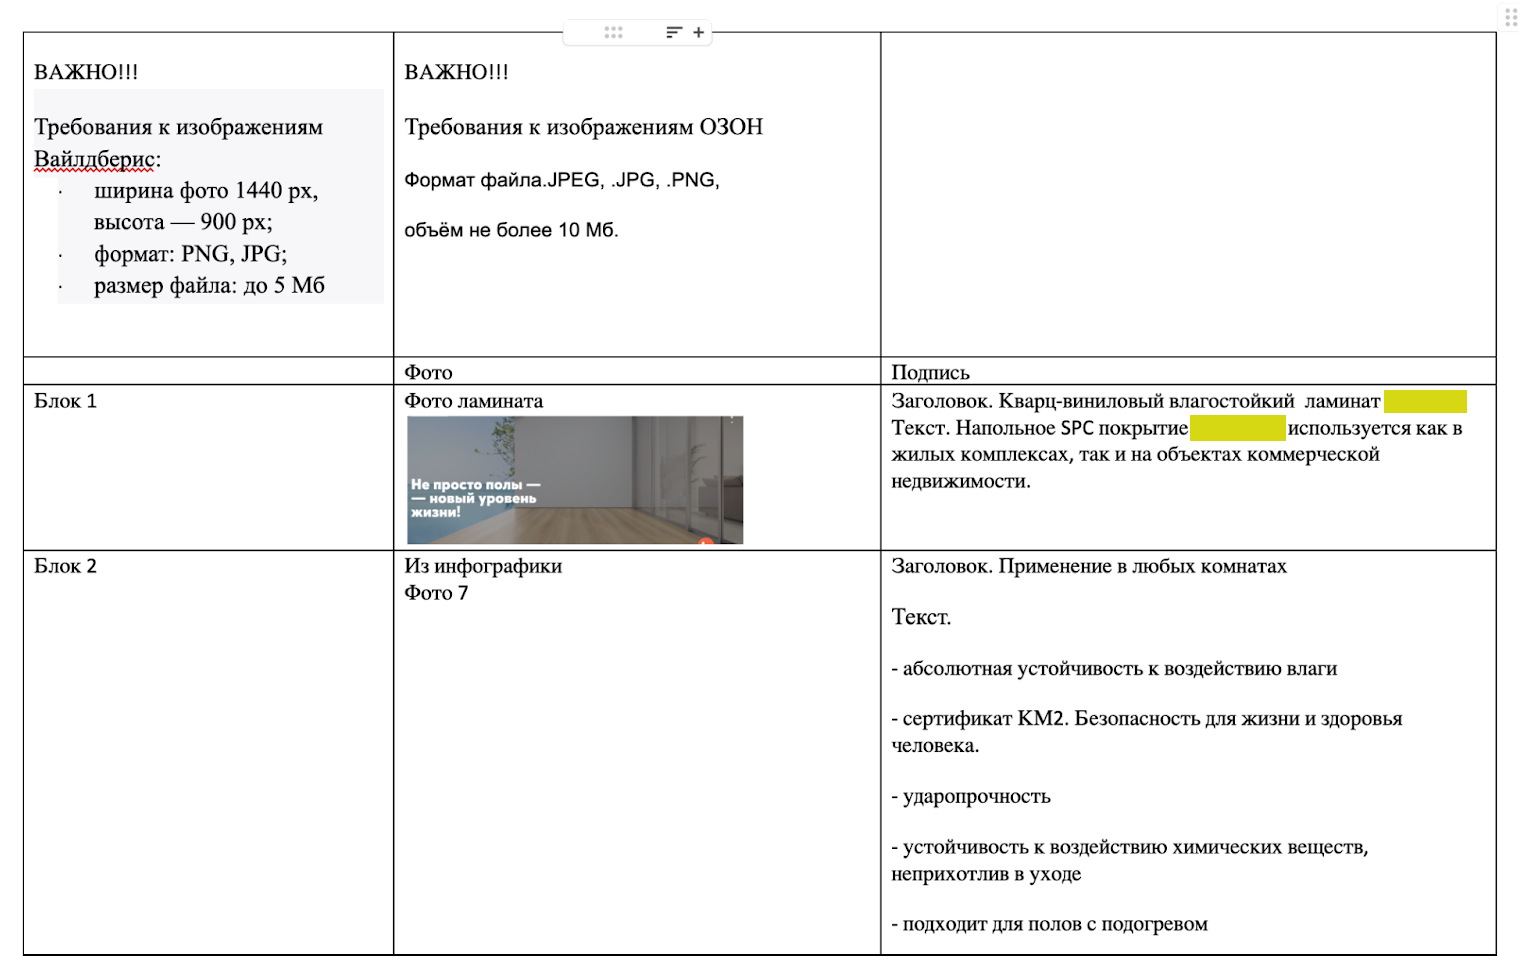Click the 'Подпись' column header cell
Screen dimensions: 1519x978
930,373
